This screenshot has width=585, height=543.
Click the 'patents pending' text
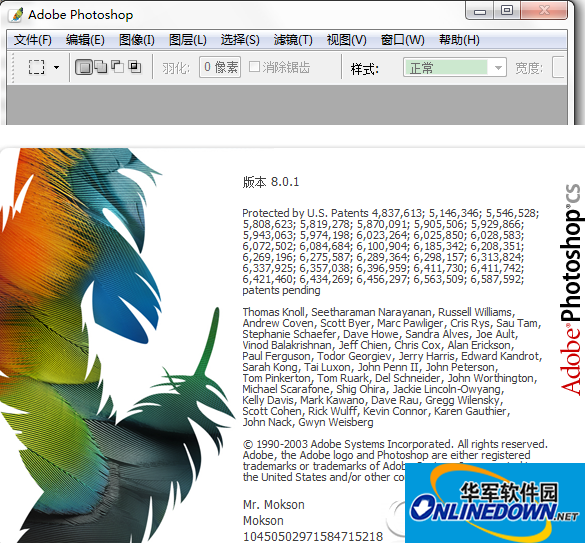click(281, 290)
